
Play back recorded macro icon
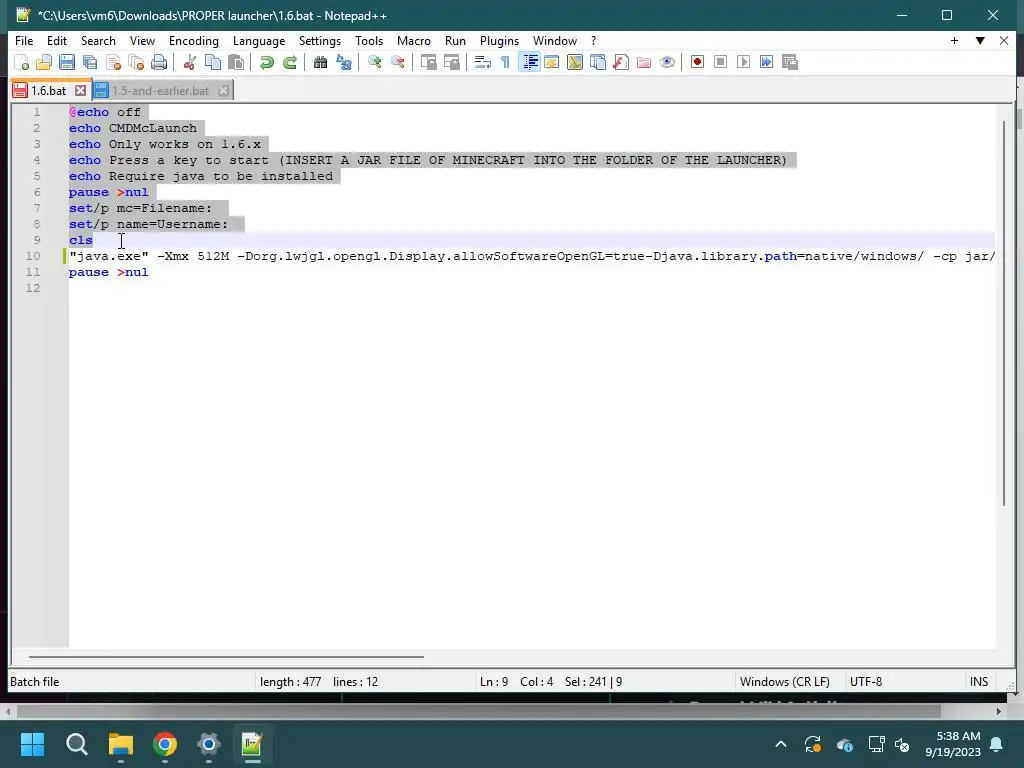[x=743, y=62]
